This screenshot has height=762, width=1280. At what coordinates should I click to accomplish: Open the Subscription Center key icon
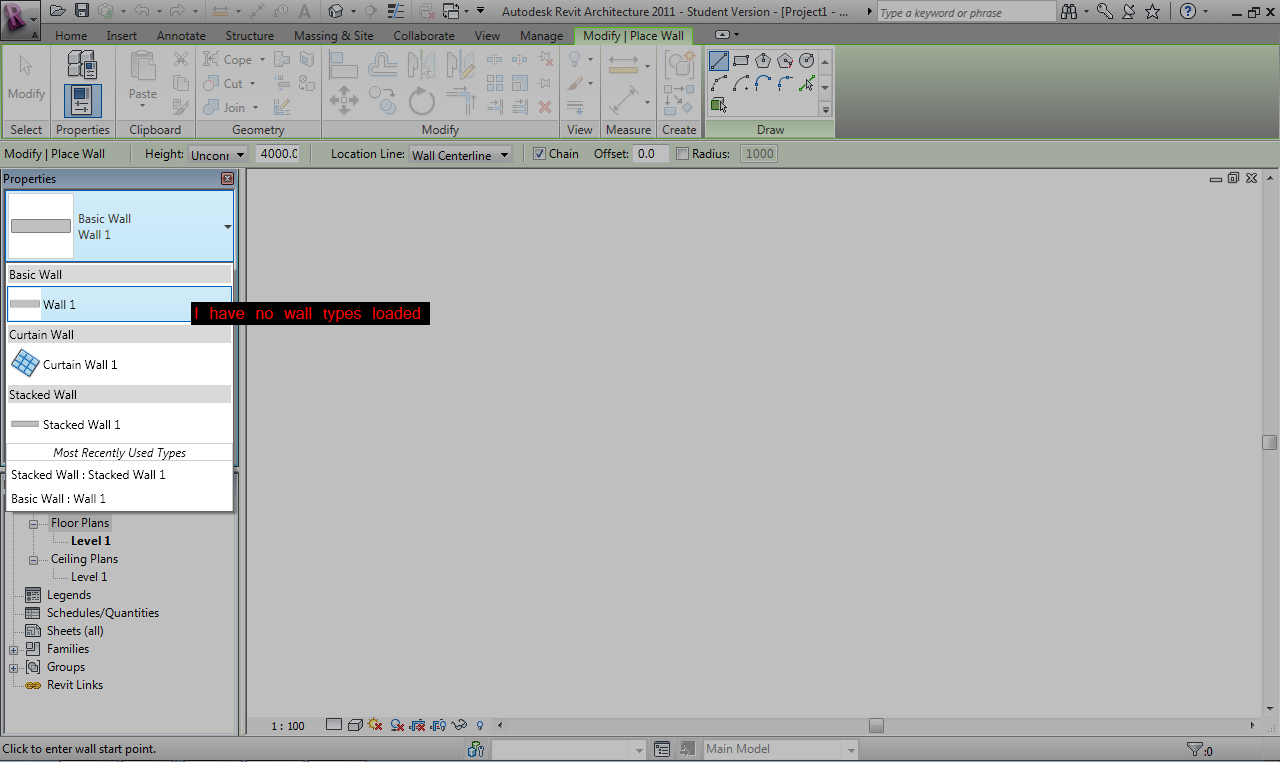[x=1104, y=11]
